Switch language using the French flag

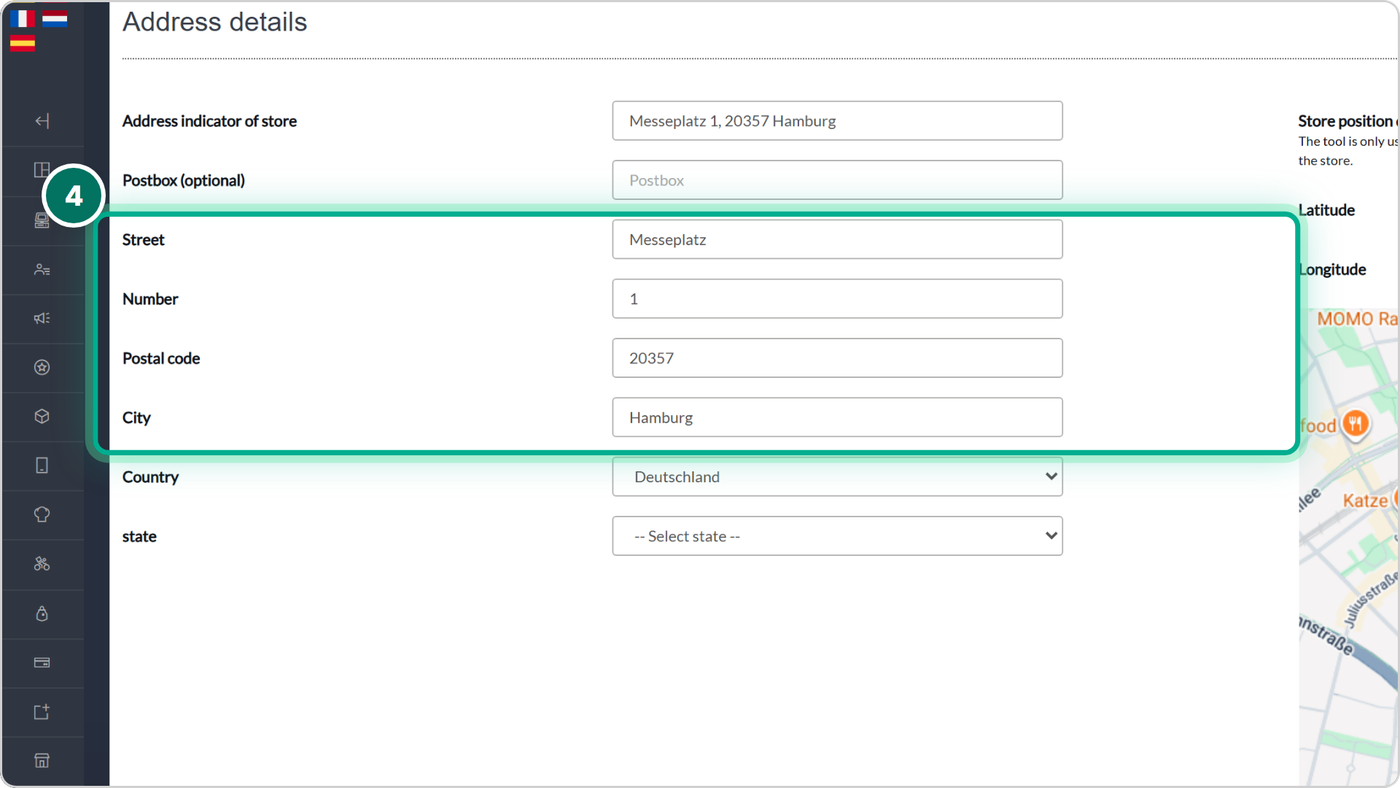pos(23,18)
